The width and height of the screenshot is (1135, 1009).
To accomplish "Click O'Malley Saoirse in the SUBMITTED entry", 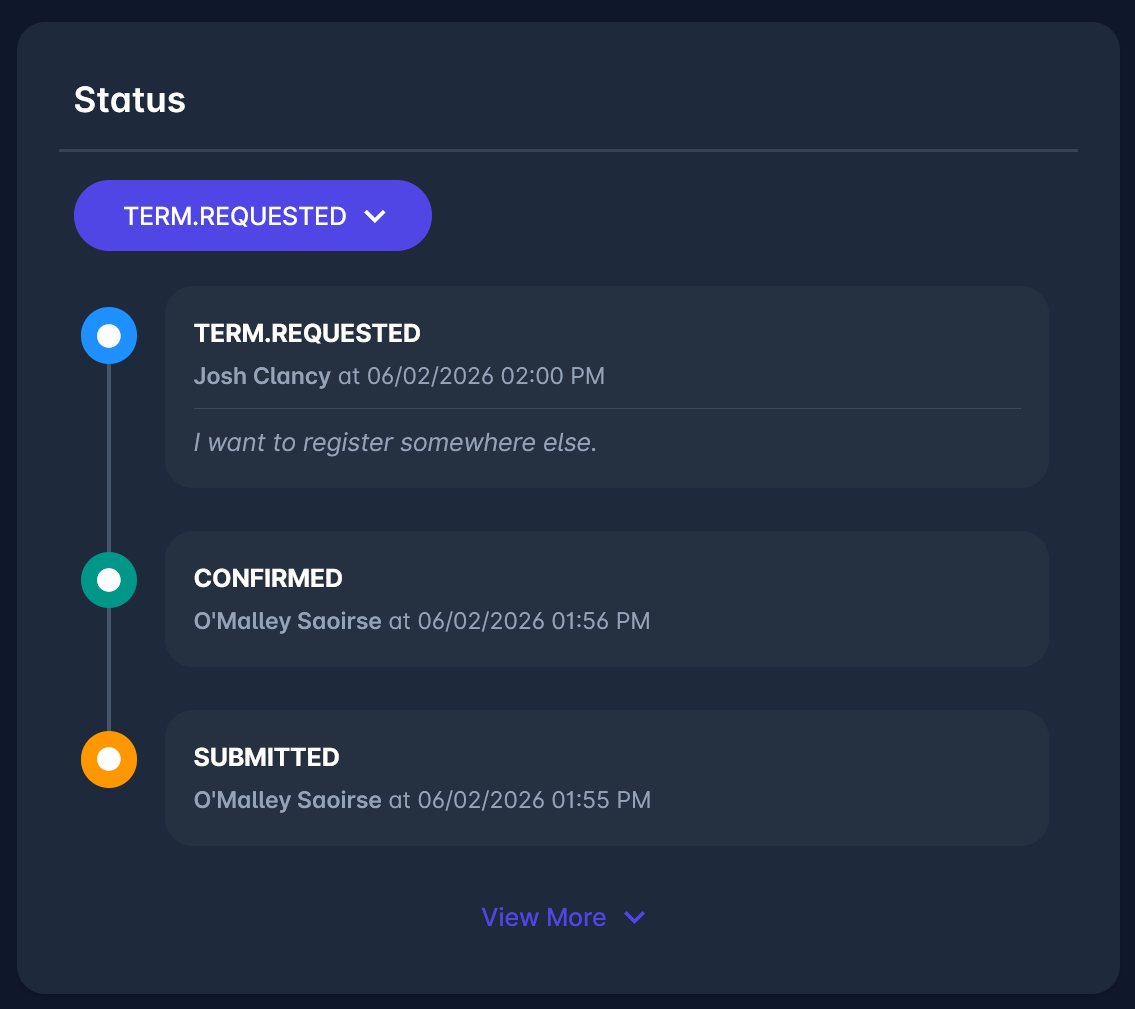I will [x=287, y=800].
